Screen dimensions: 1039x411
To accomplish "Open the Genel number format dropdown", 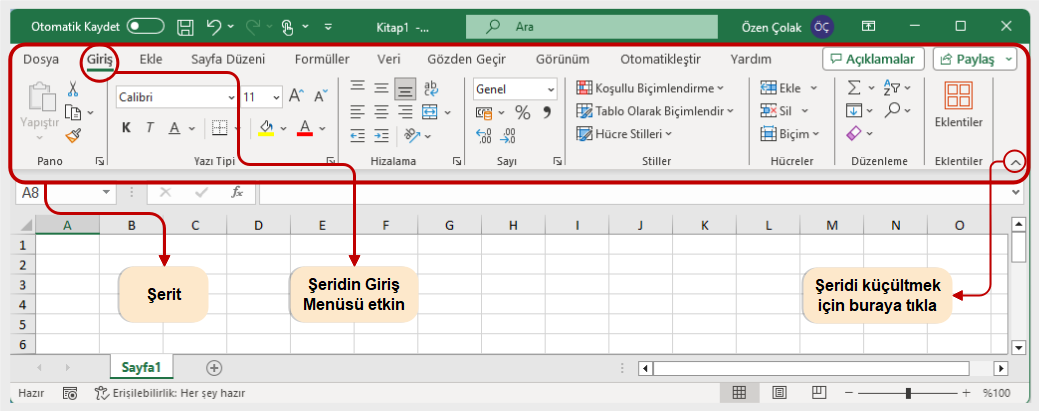I will tap(551, 89).
